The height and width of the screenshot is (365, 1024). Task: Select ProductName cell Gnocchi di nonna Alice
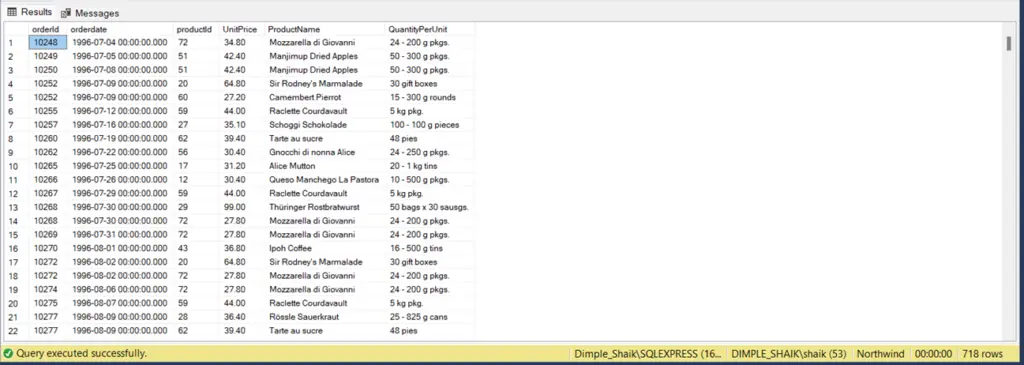[x=325, y=152]
